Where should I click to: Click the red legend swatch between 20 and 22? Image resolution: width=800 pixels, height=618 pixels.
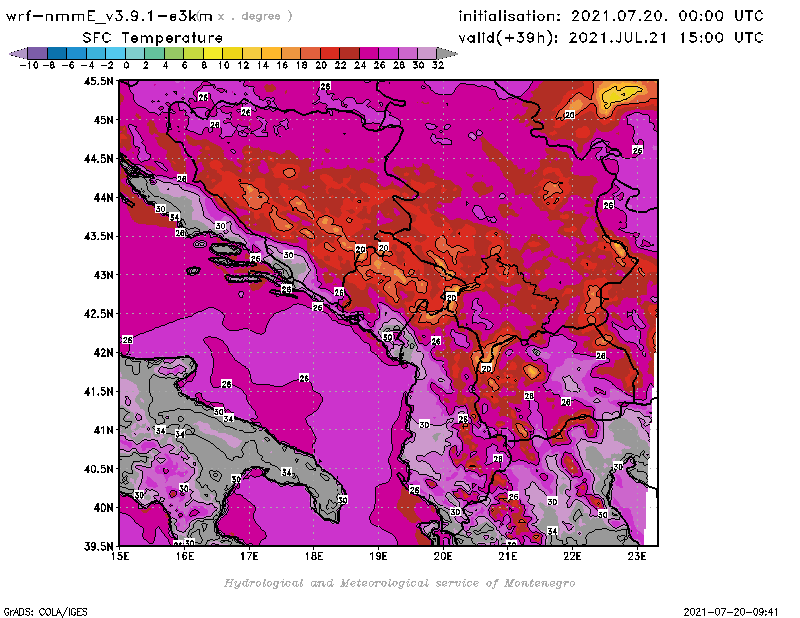coord(330,53)
